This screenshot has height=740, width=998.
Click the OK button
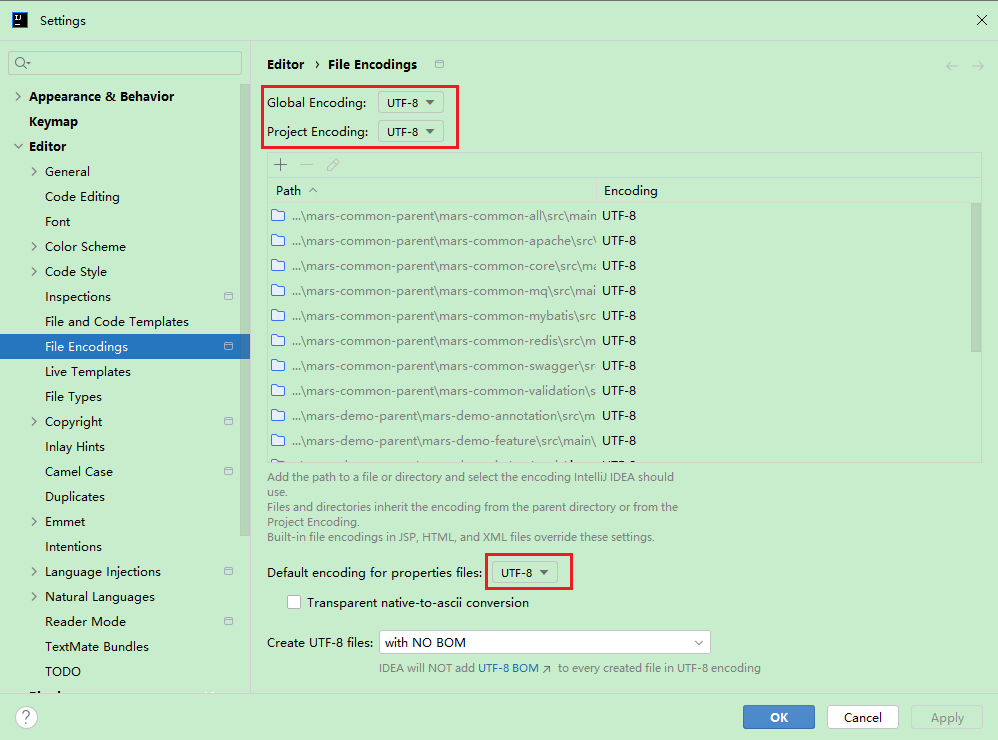[779, 717]
